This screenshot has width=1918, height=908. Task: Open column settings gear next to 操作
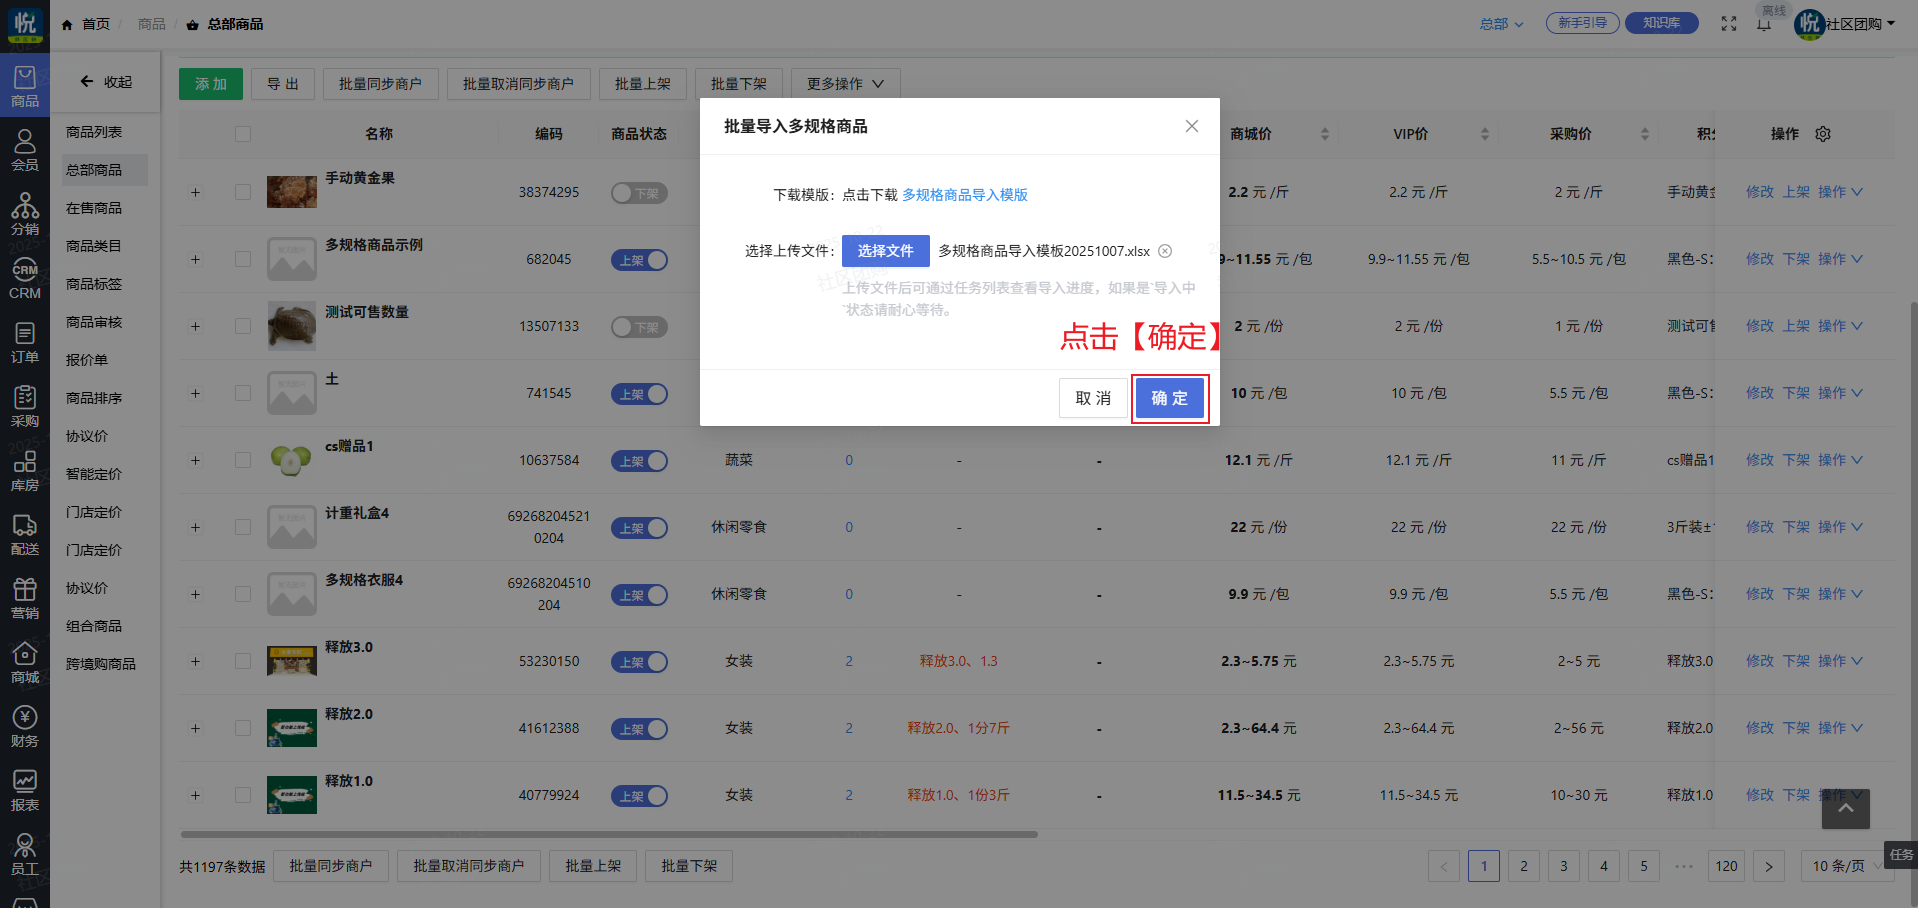pos(1823,134)
